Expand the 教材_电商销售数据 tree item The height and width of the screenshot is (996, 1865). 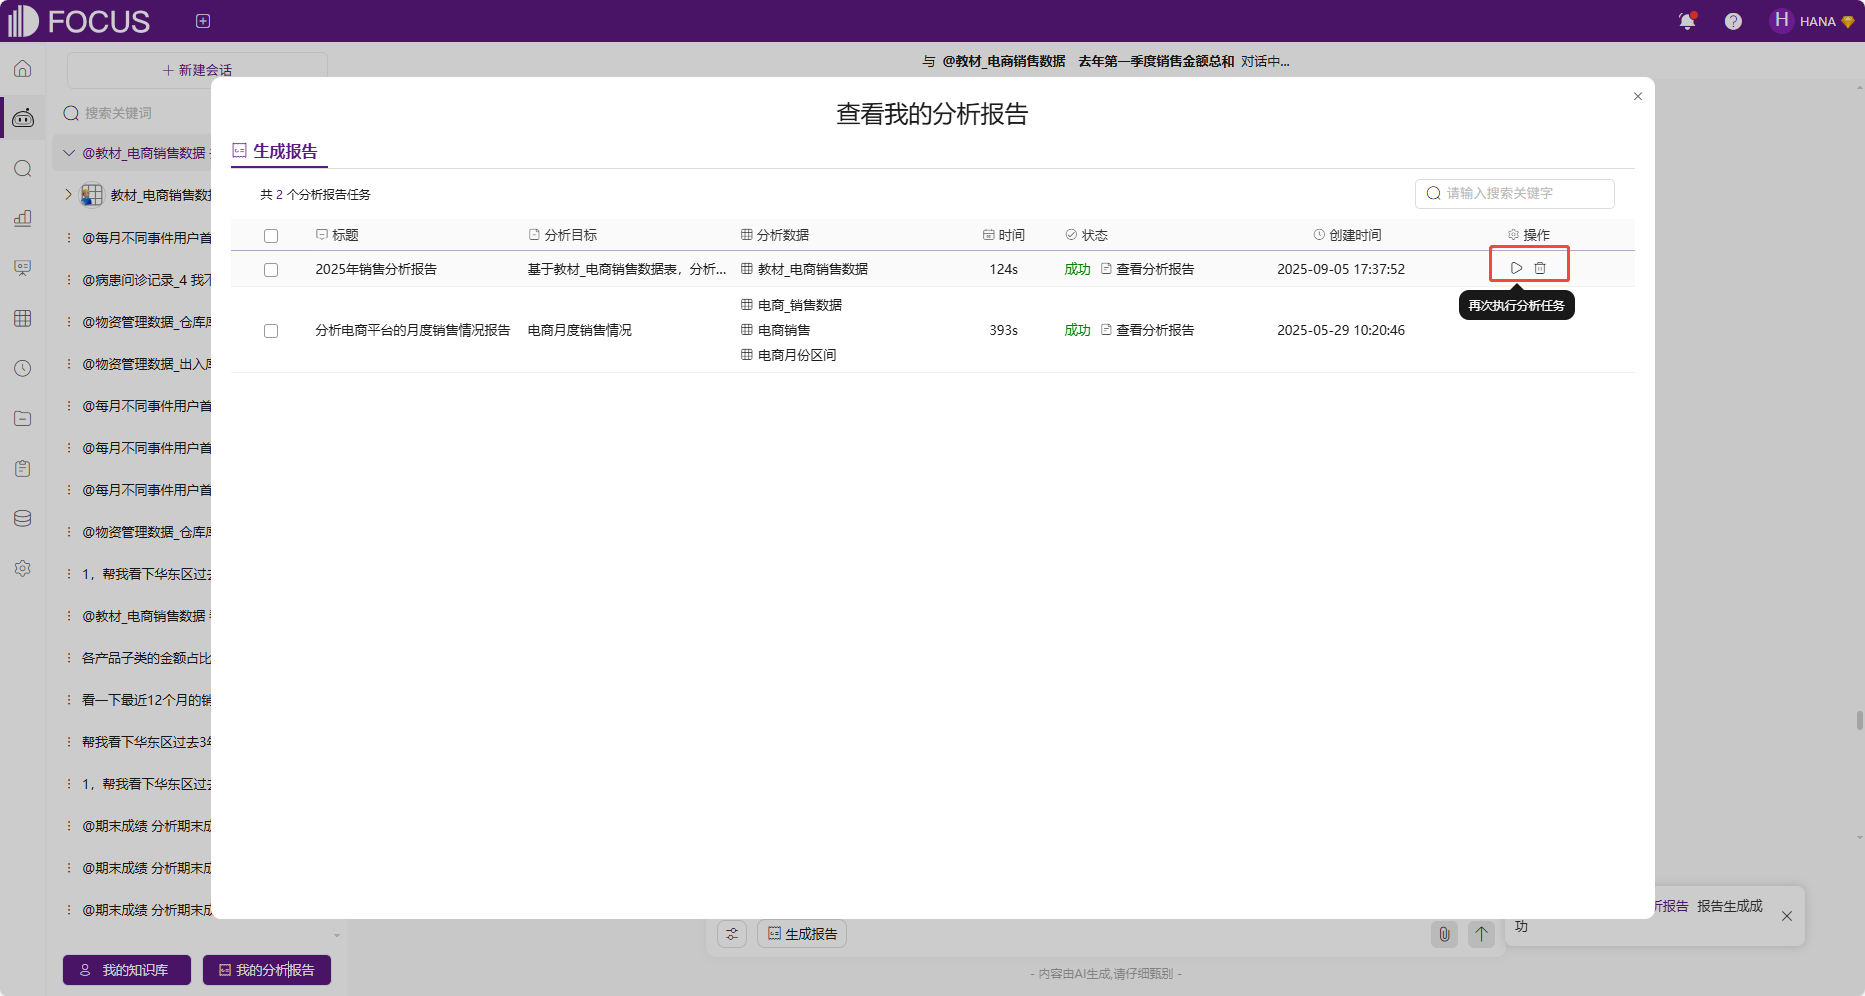tap(67, 194)
